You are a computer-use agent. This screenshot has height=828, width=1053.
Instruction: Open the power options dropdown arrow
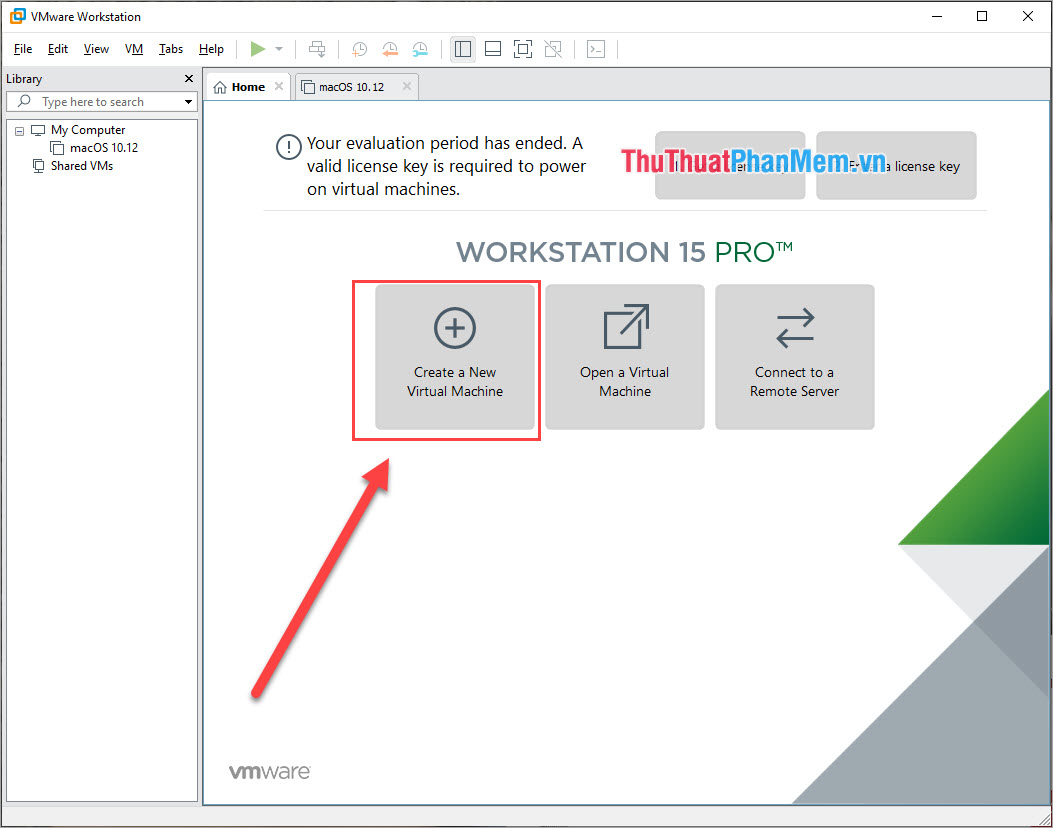tap(279, 49)
